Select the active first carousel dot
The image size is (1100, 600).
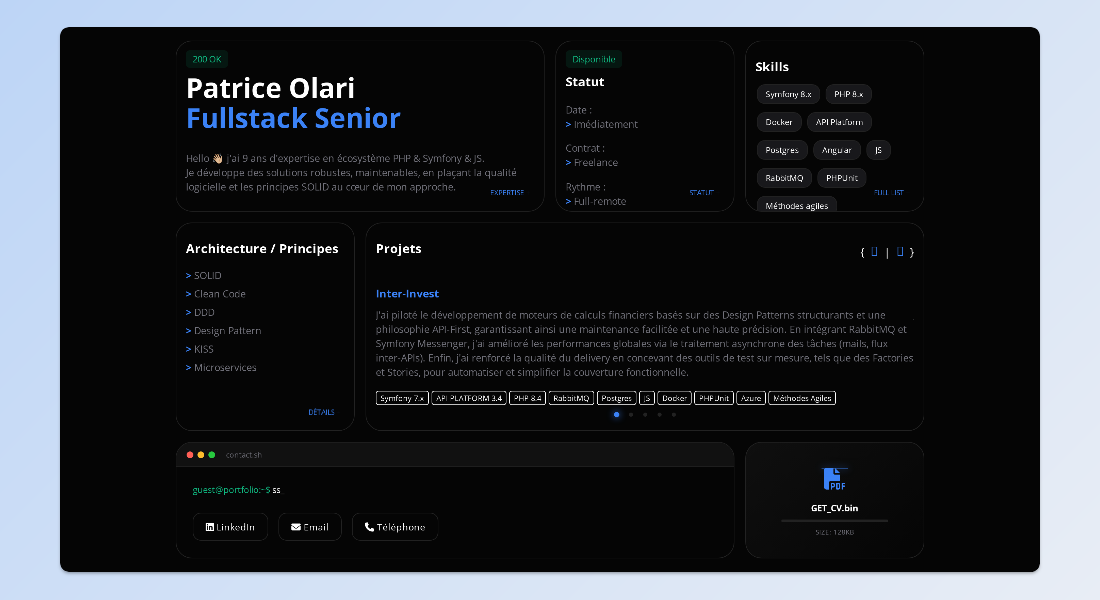point(616,413)
